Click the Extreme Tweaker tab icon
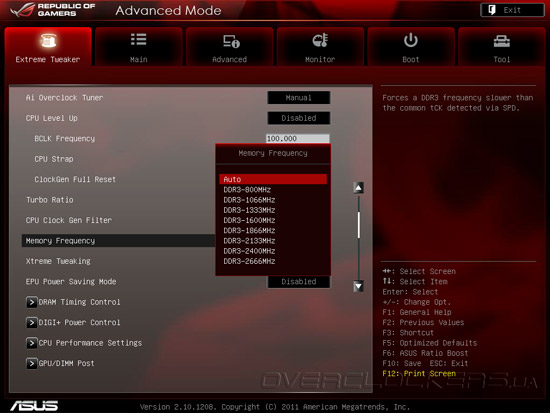Screen dimensions: 550x413 tap(48, 41)
